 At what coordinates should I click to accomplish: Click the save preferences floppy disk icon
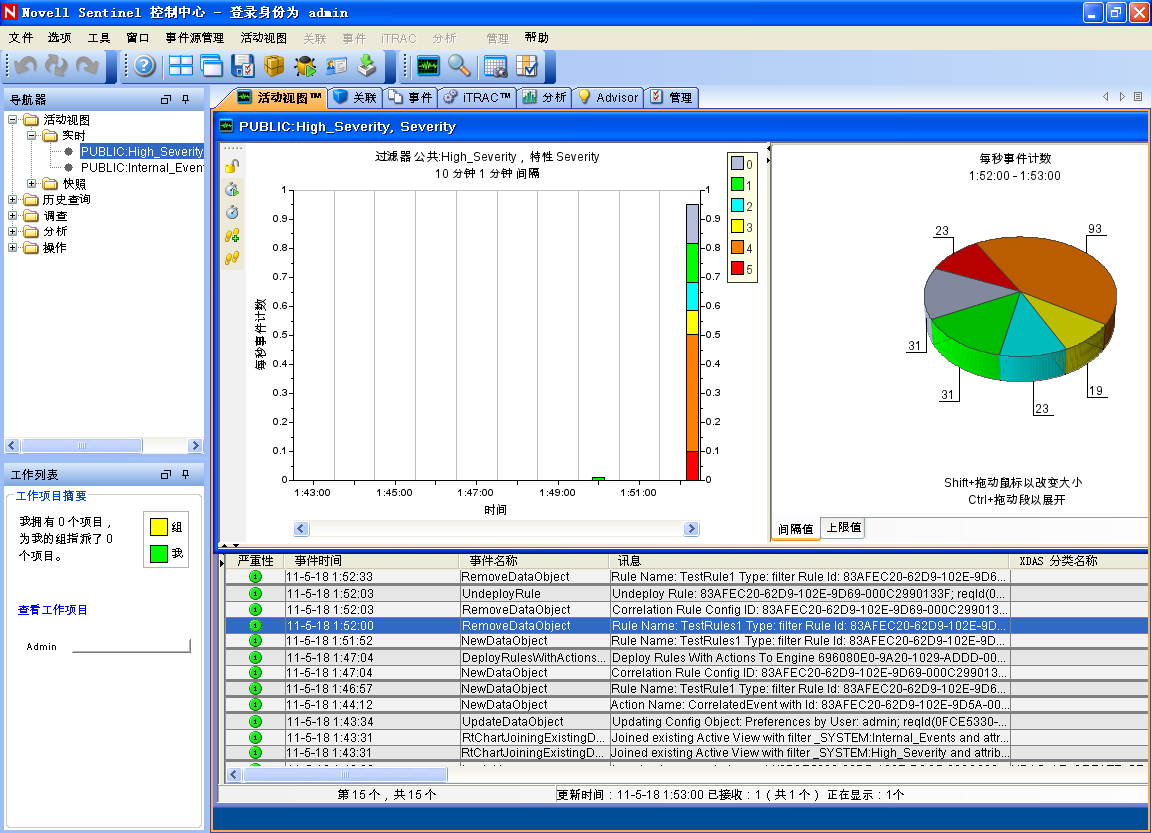click(242, 66)
